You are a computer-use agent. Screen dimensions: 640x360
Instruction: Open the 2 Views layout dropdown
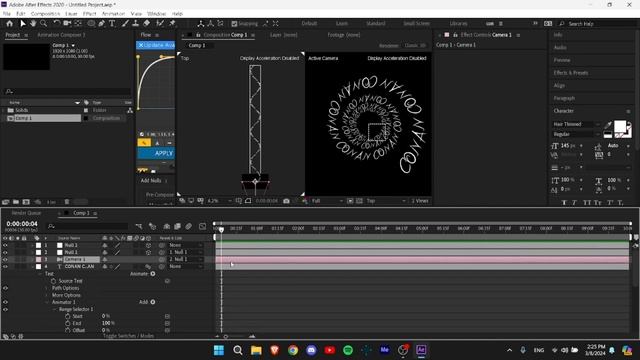click(420, 201)
